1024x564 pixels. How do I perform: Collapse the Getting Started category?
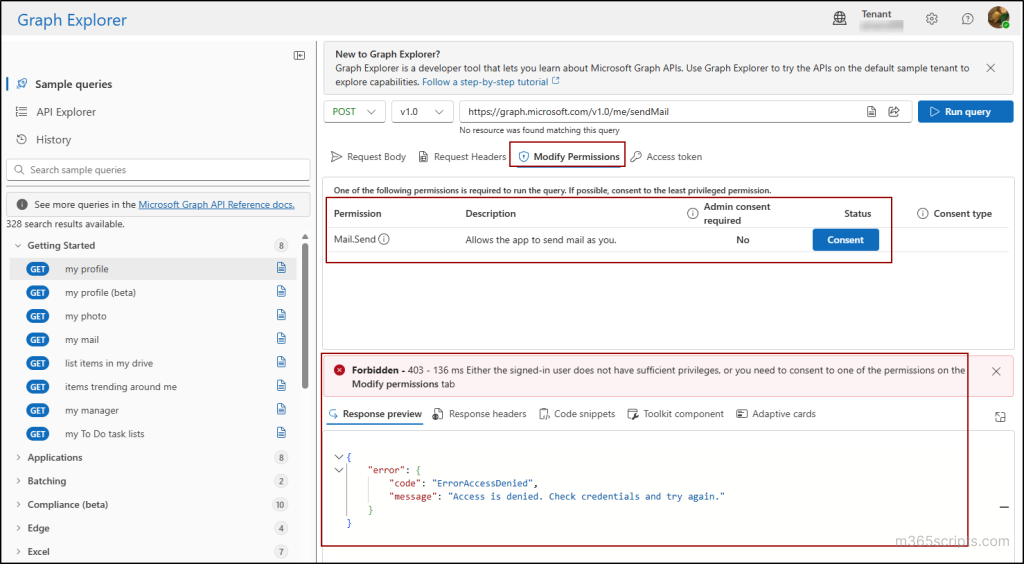(18, 245)
